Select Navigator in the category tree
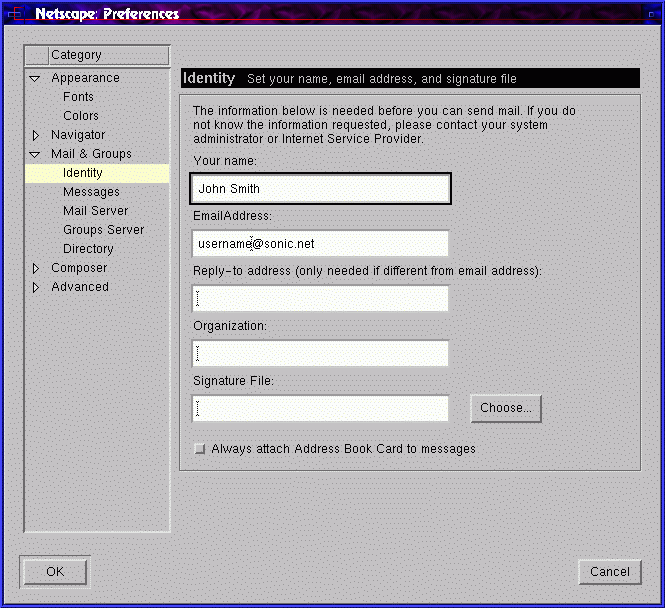Image resolution: width=665 pixels, height=608 pixels. 78,135
